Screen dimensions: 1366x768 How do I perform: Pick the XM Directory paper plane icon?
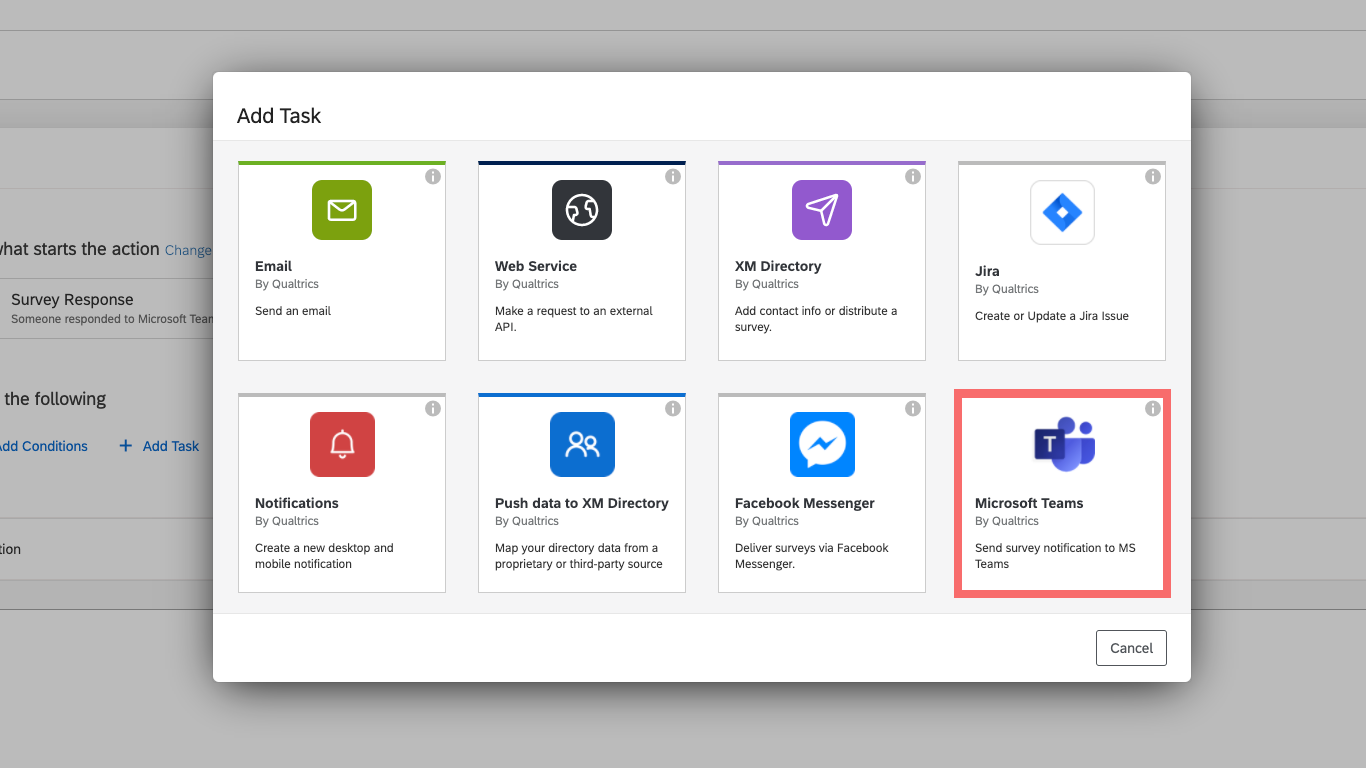(822, 210)
